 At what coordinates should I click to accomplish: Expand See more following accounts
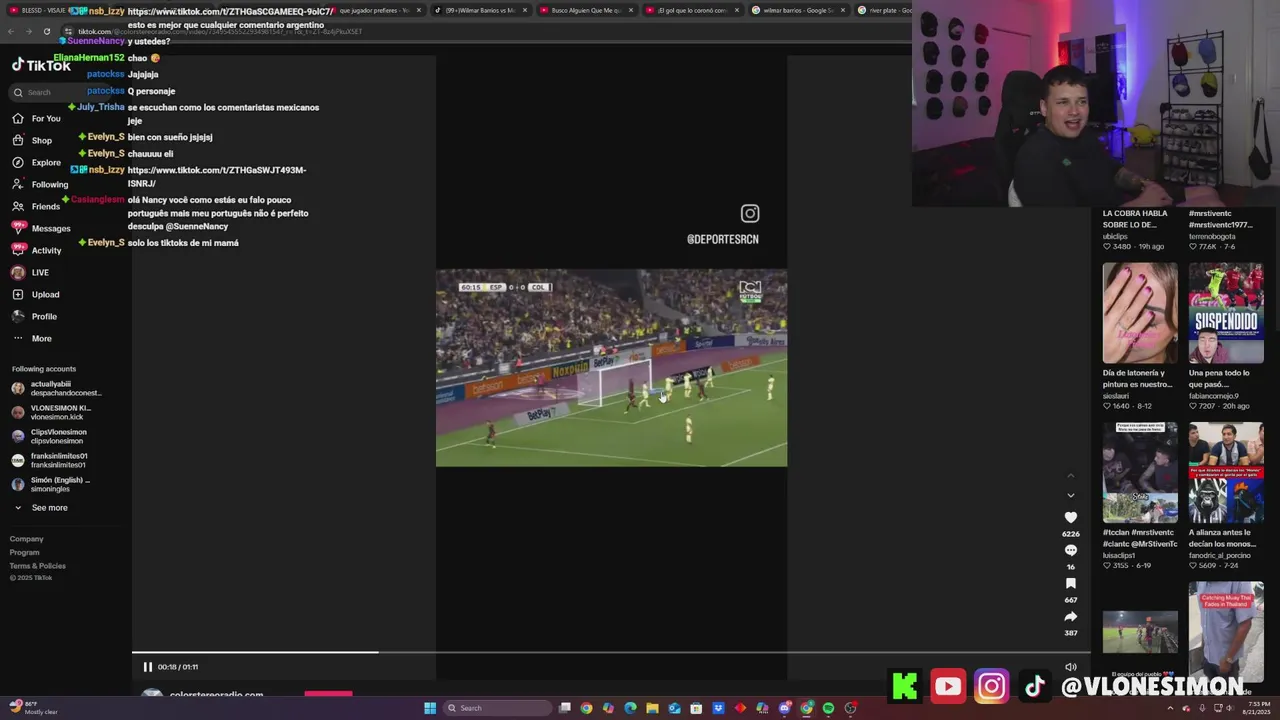pos(40,508)
